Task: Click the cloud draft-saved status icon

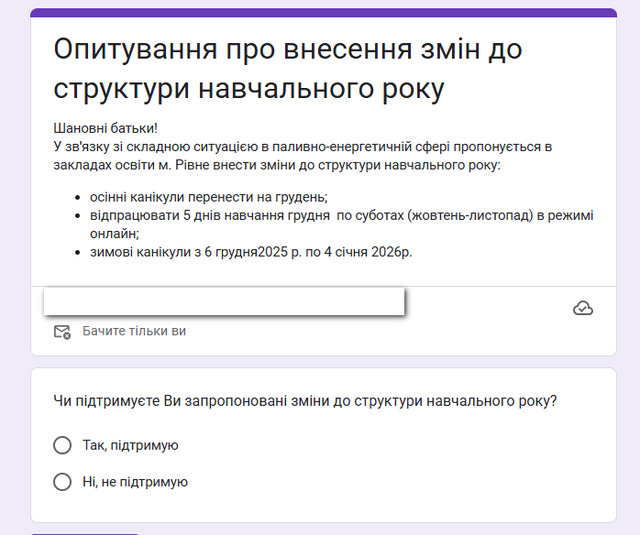Action: 583,308
